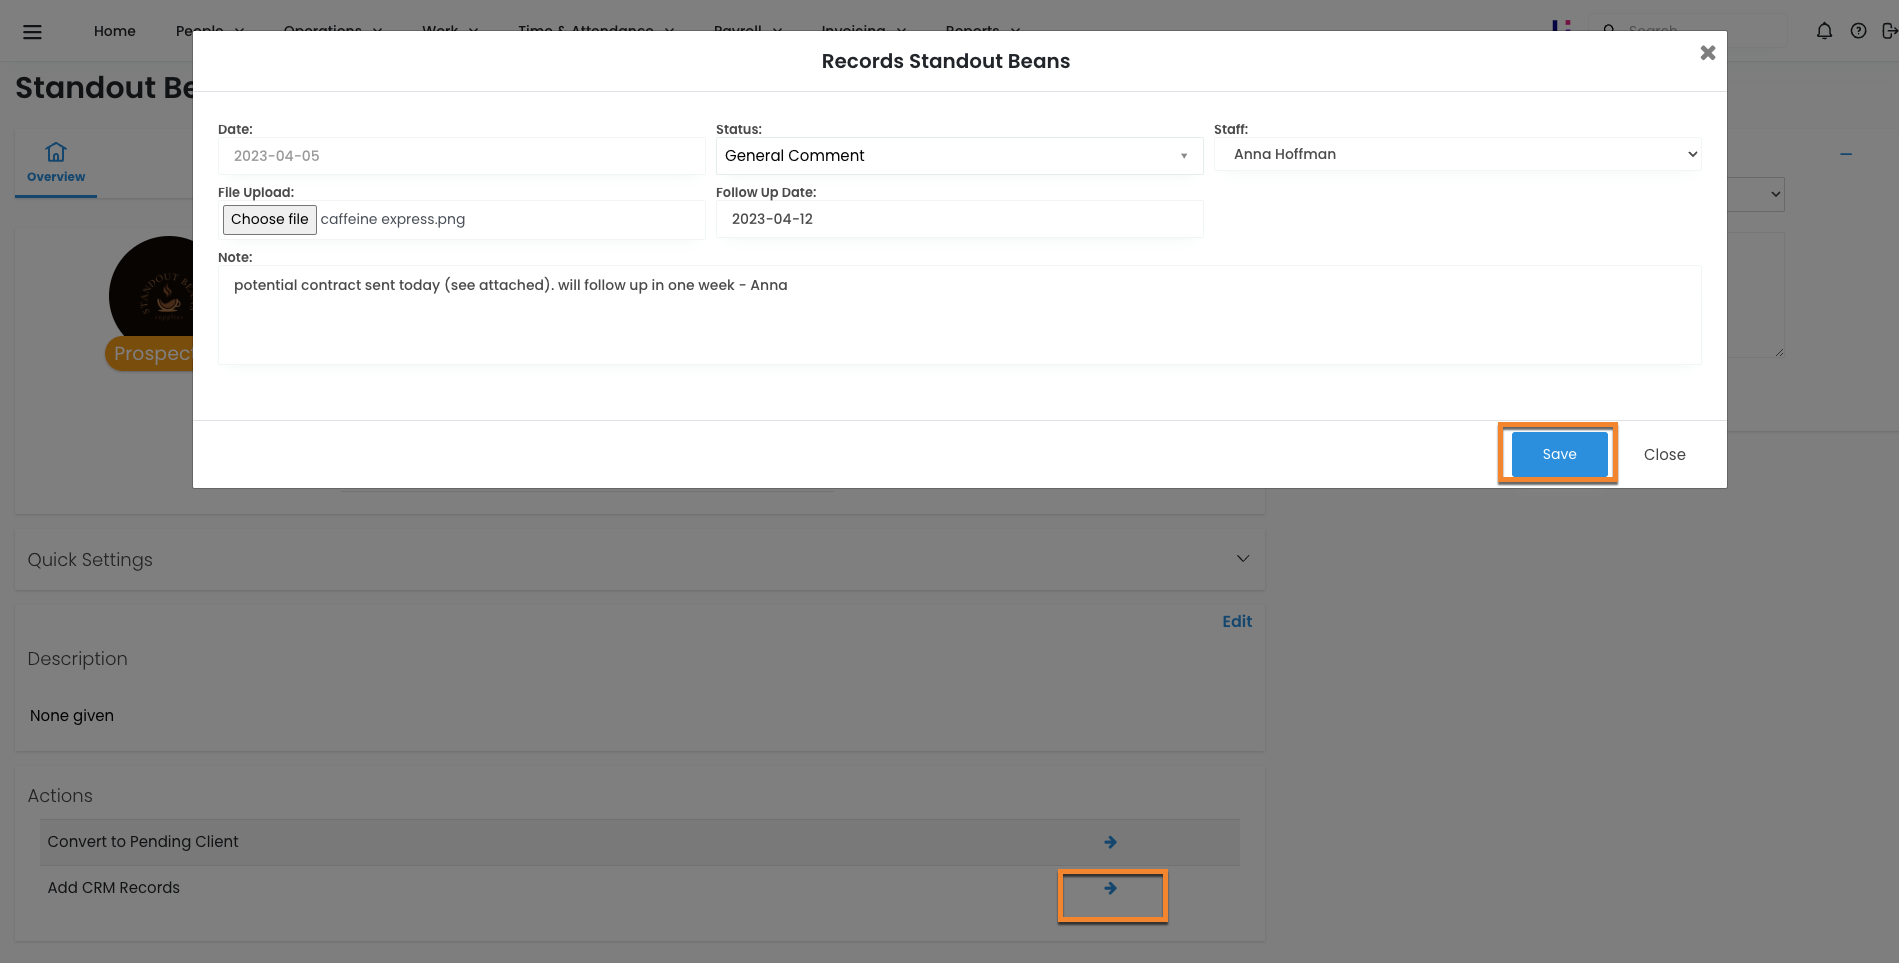
Task: Click the Date field showing 2023-04-05
Action: click(x=461, y=156)
